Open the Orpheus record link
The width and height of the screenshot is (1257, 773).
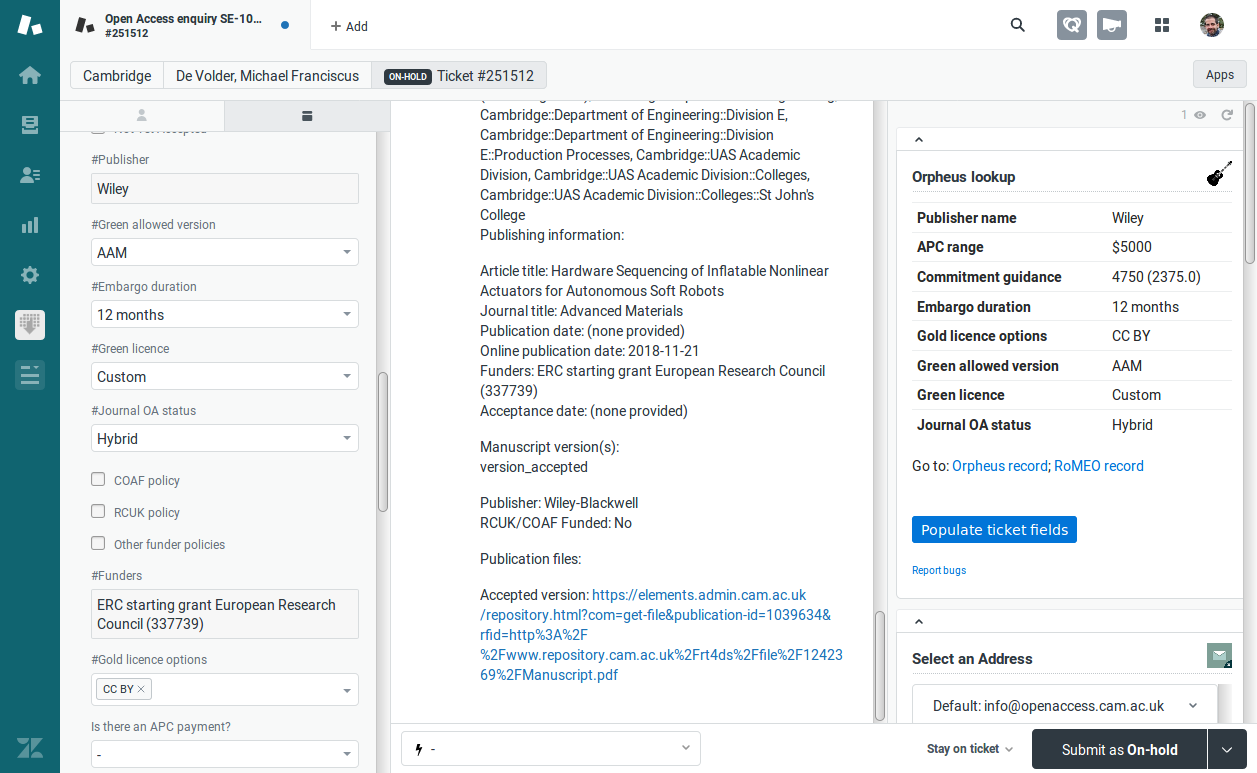coord(1000,466)
